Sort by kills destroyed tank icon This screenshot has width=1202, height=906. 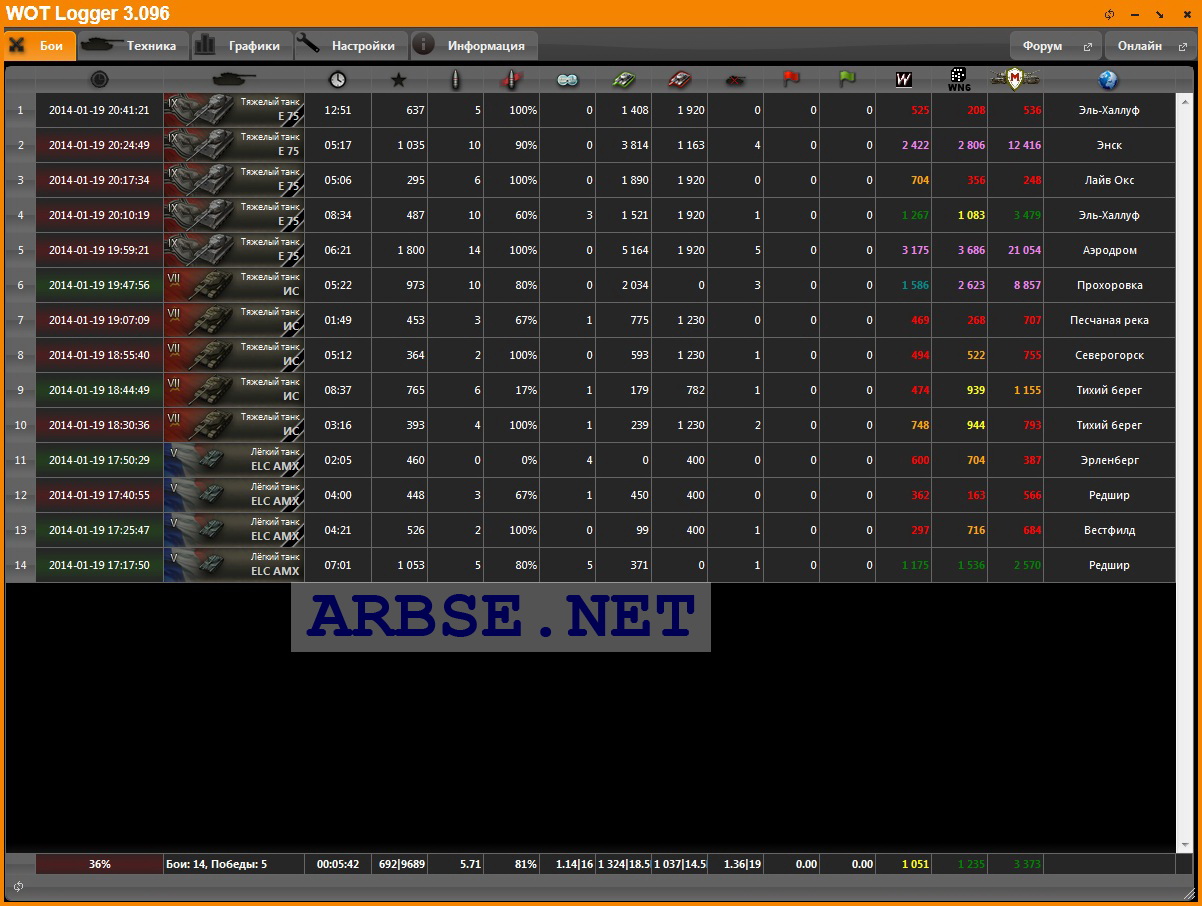coord(735,80)
